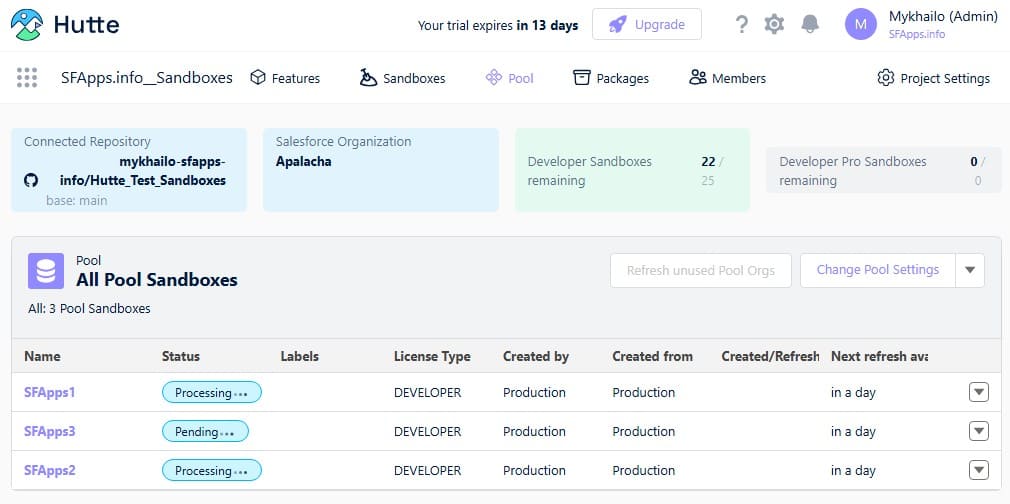This screenshot has height=504, width=1010.
Task: Click the rocket icon on Upgrade
Action: pos(617,24)
